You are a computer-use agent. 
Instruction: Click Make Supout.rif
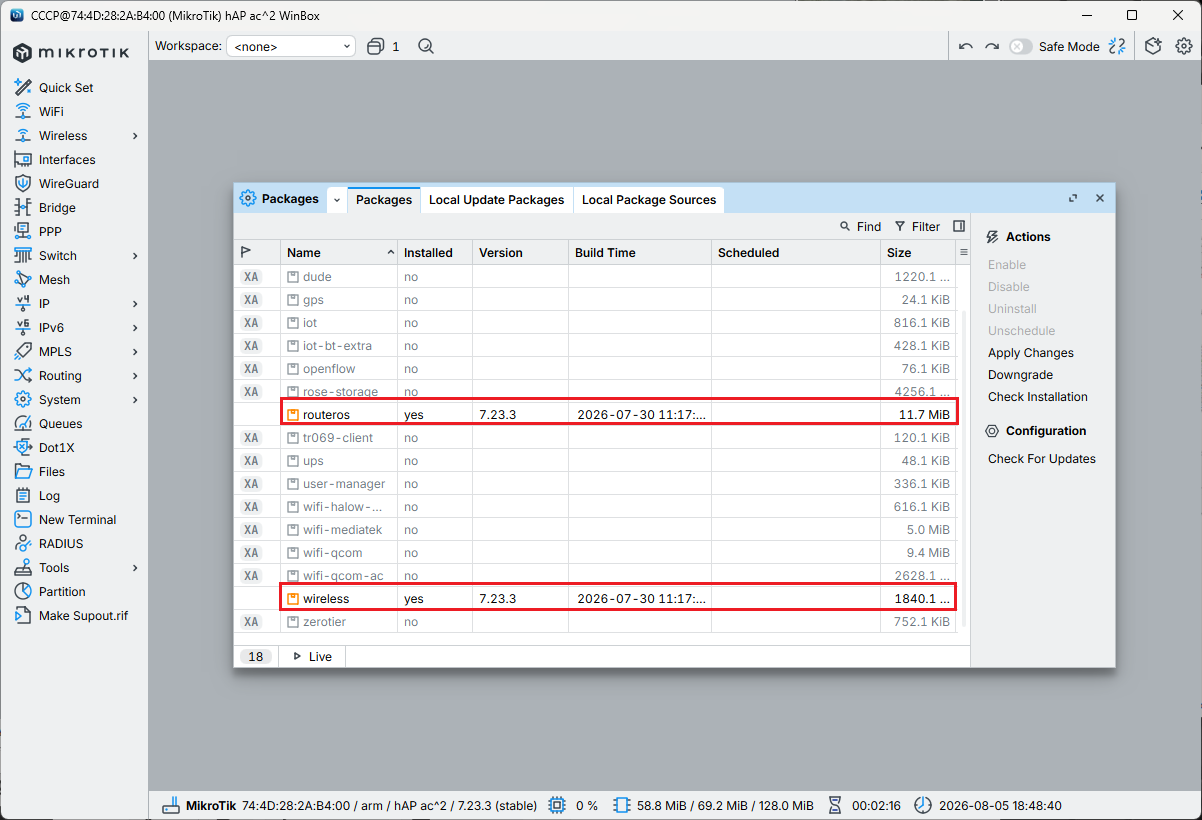click(x=83, y=615)
